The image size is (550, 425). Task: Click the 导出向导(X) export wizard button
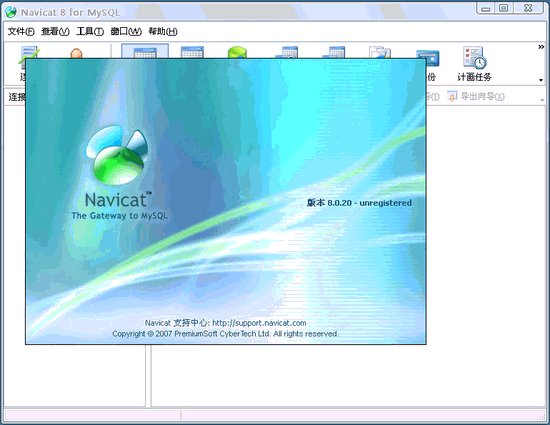click(x=476, y=96)
